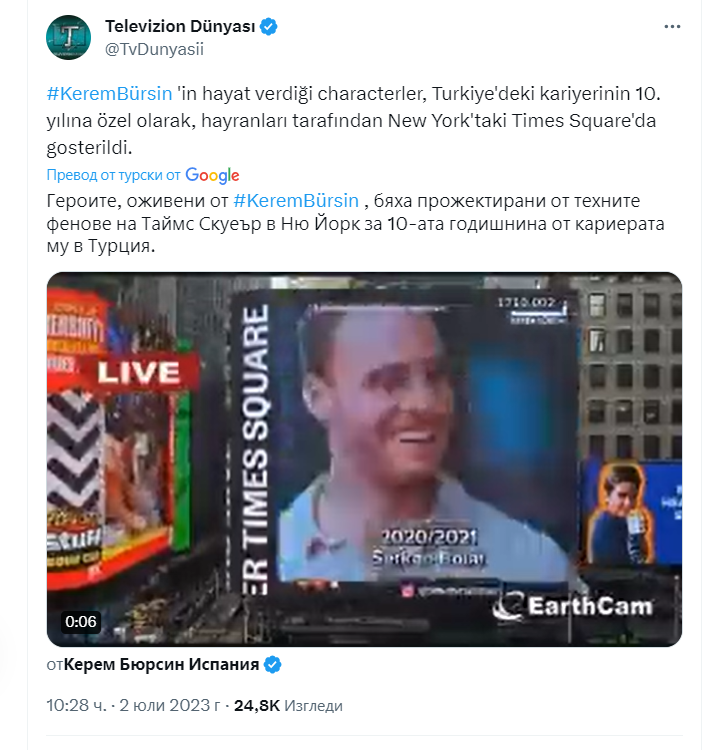Click the 'Превод от турски от' translation link
The height and width of the screenshot is (750, 728).
click(113, 175)
